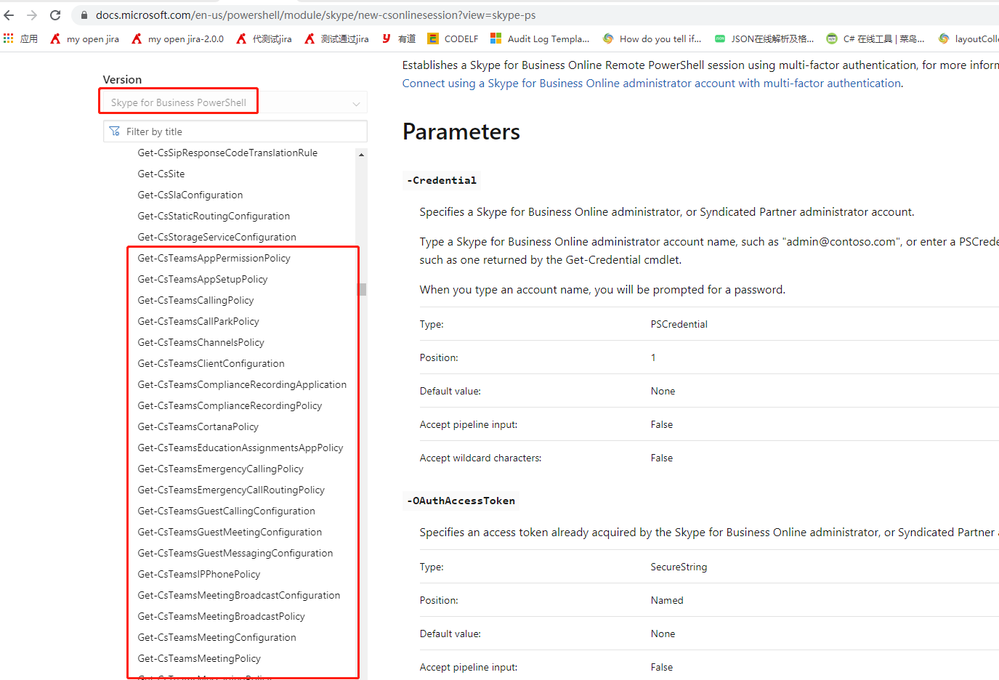Open Get-CsTeamsEmergencyCallingPolicy
The width and height of the screenshot is (999, 680).
[220, 468]
